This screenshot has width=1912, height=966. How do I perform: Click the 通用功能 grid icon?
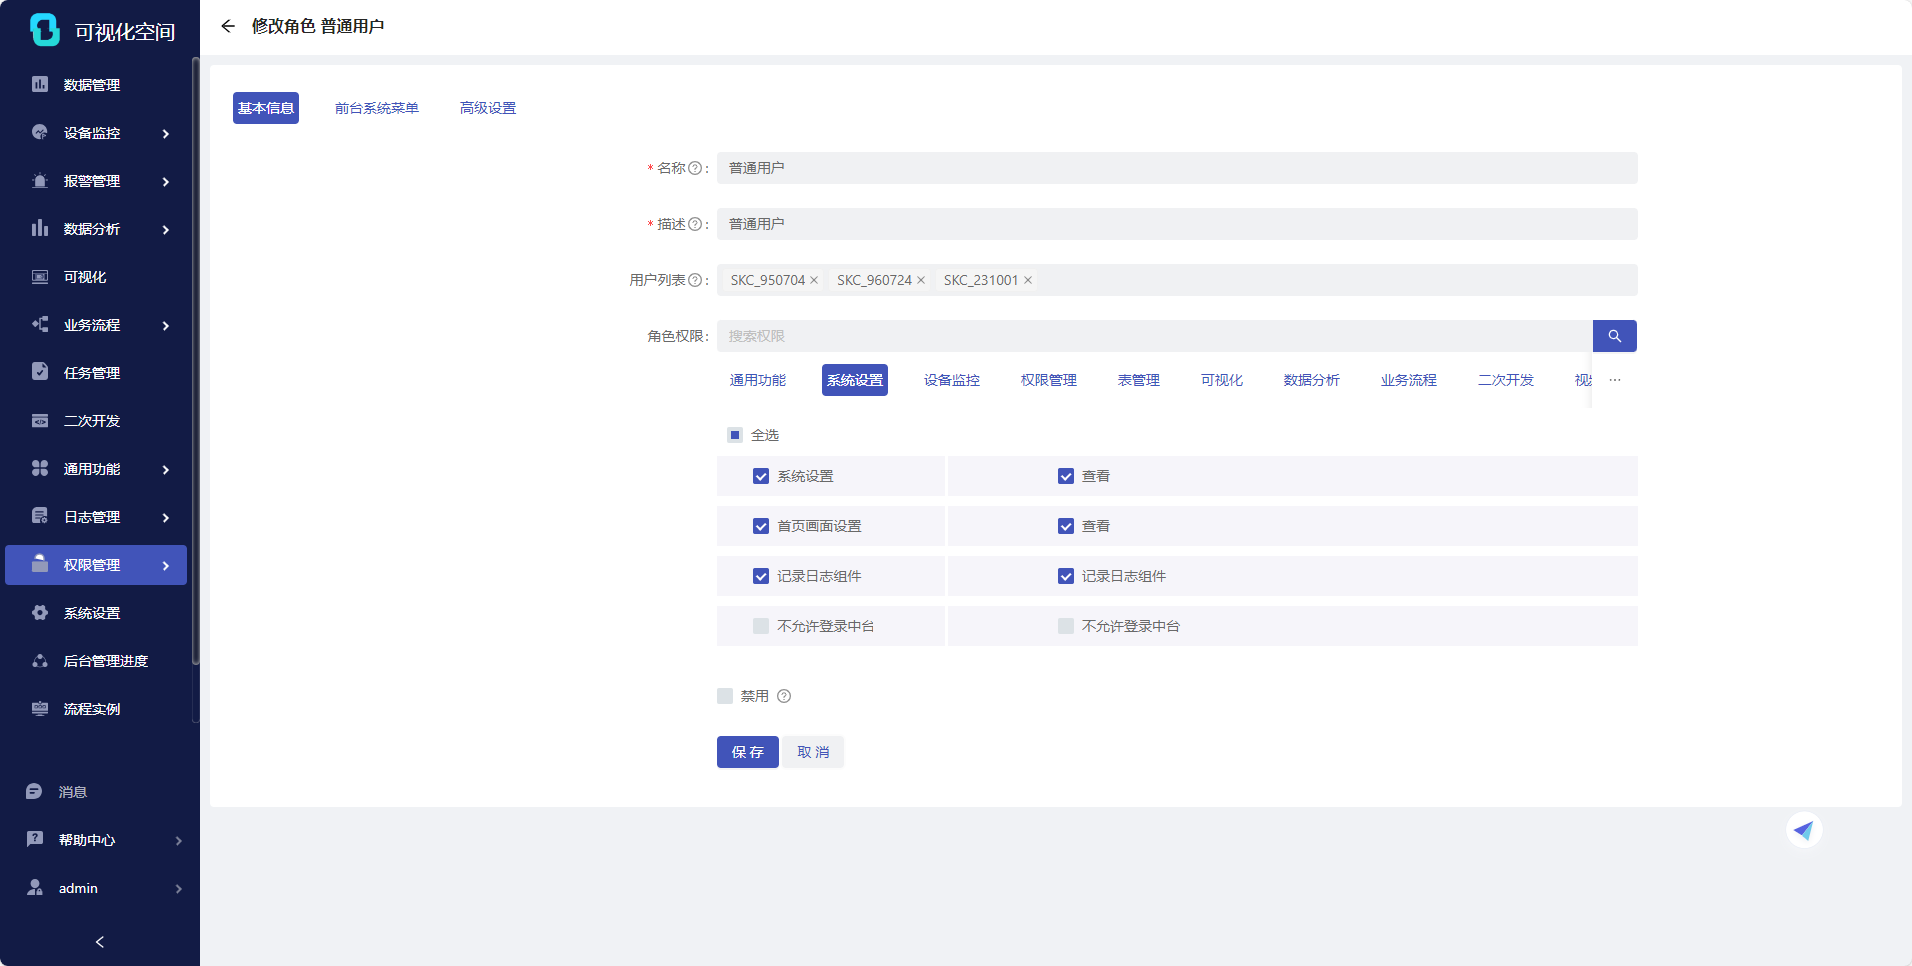pos(40,468)
